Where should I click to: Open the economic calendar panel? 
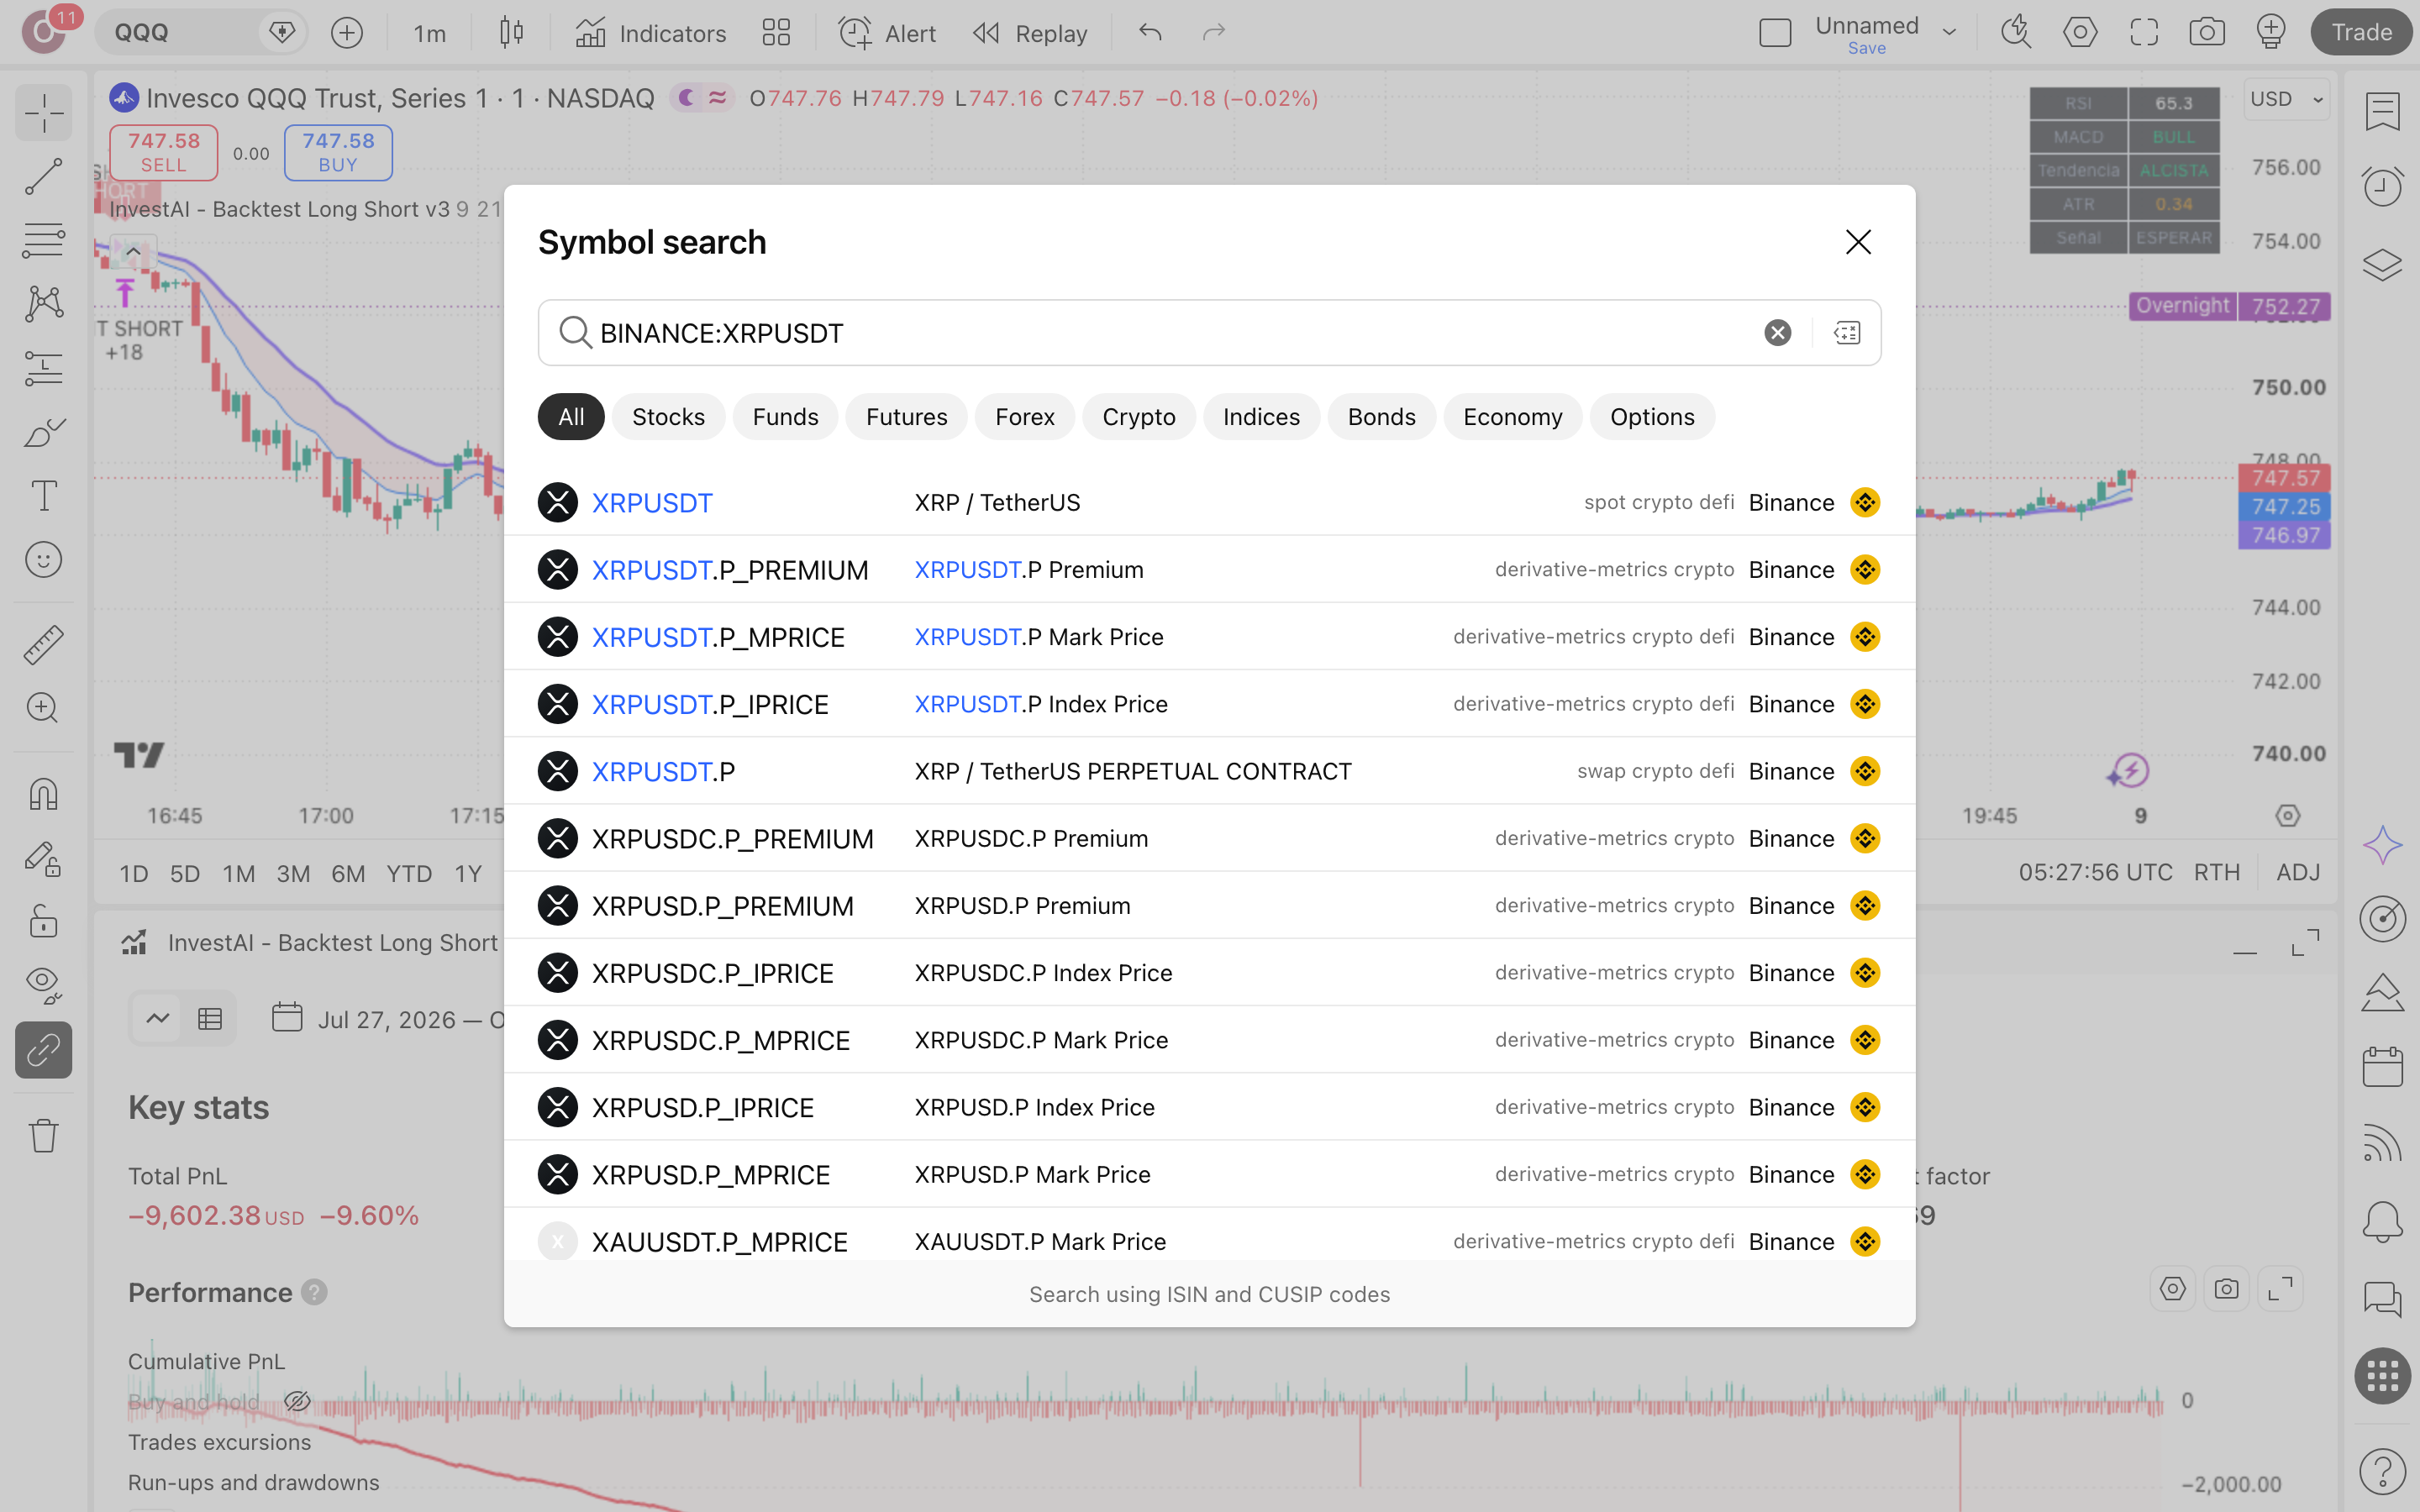[2382, 1066]
